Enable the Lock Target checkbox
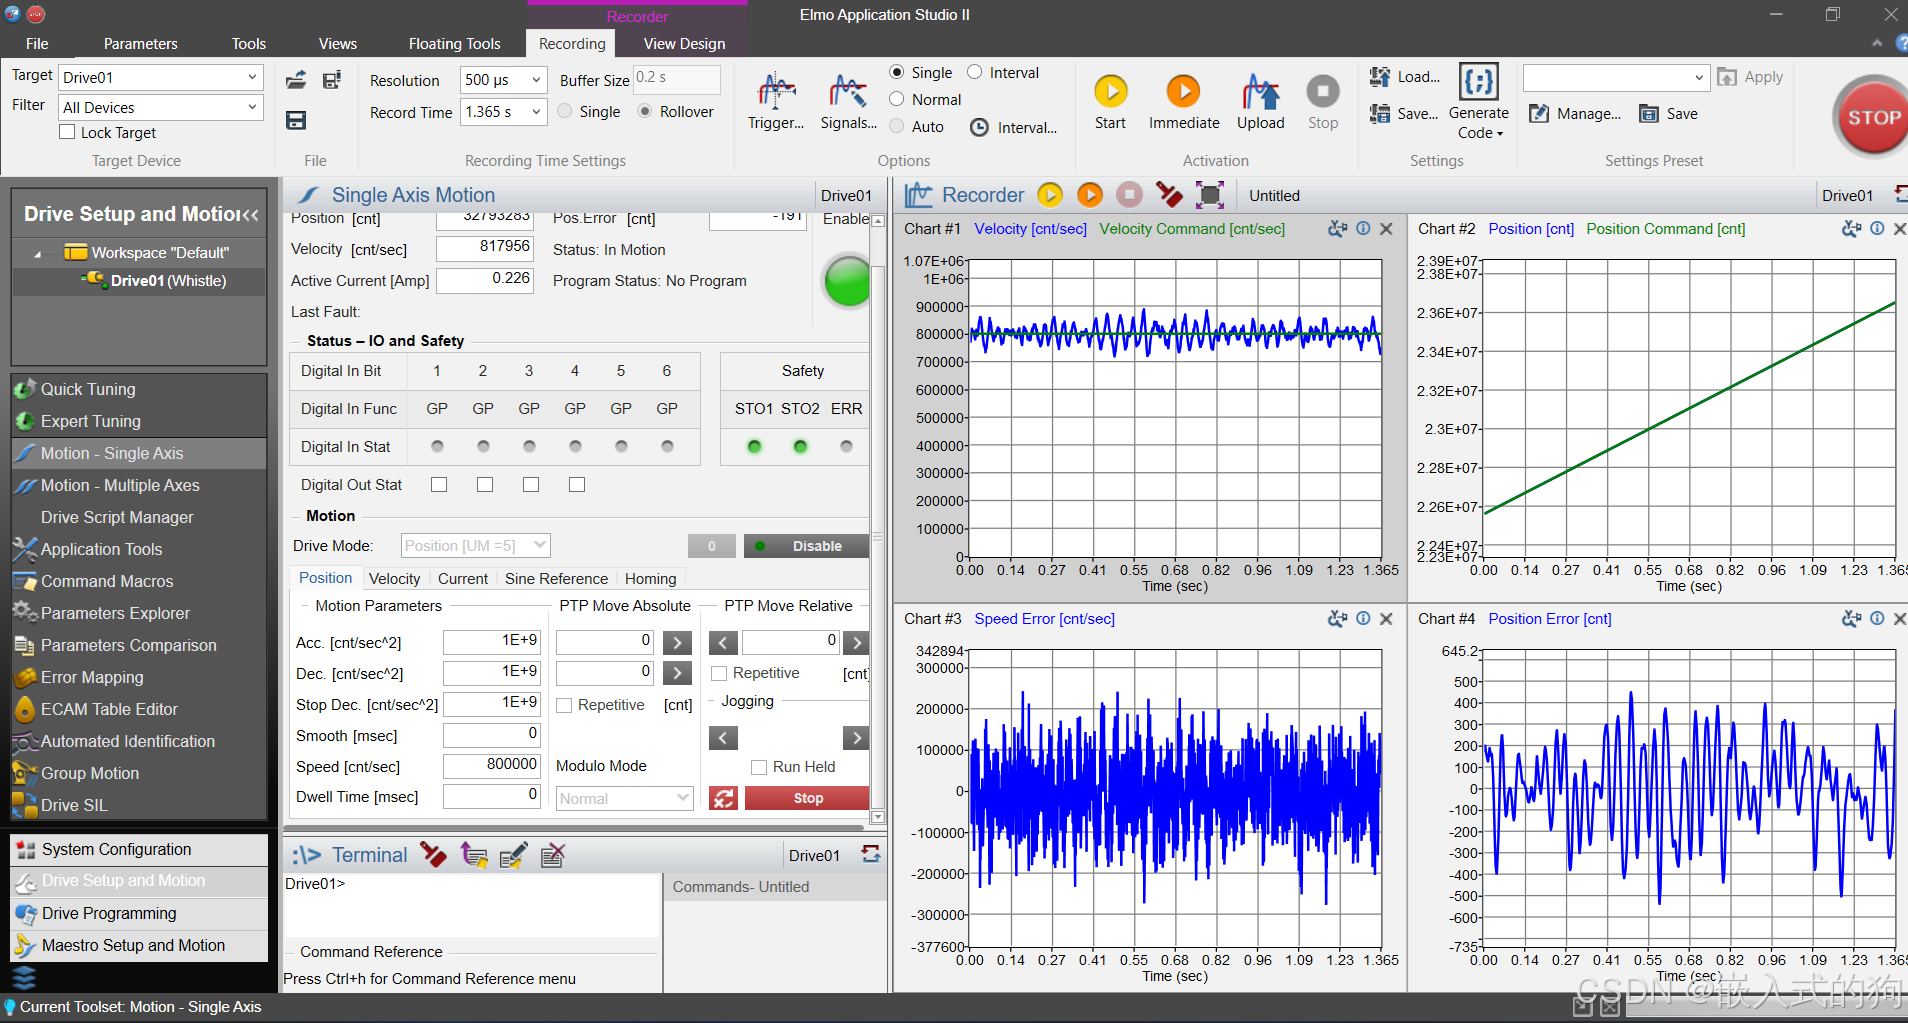This screenshot has width=1908, height=1023. [x=67, y=132]
